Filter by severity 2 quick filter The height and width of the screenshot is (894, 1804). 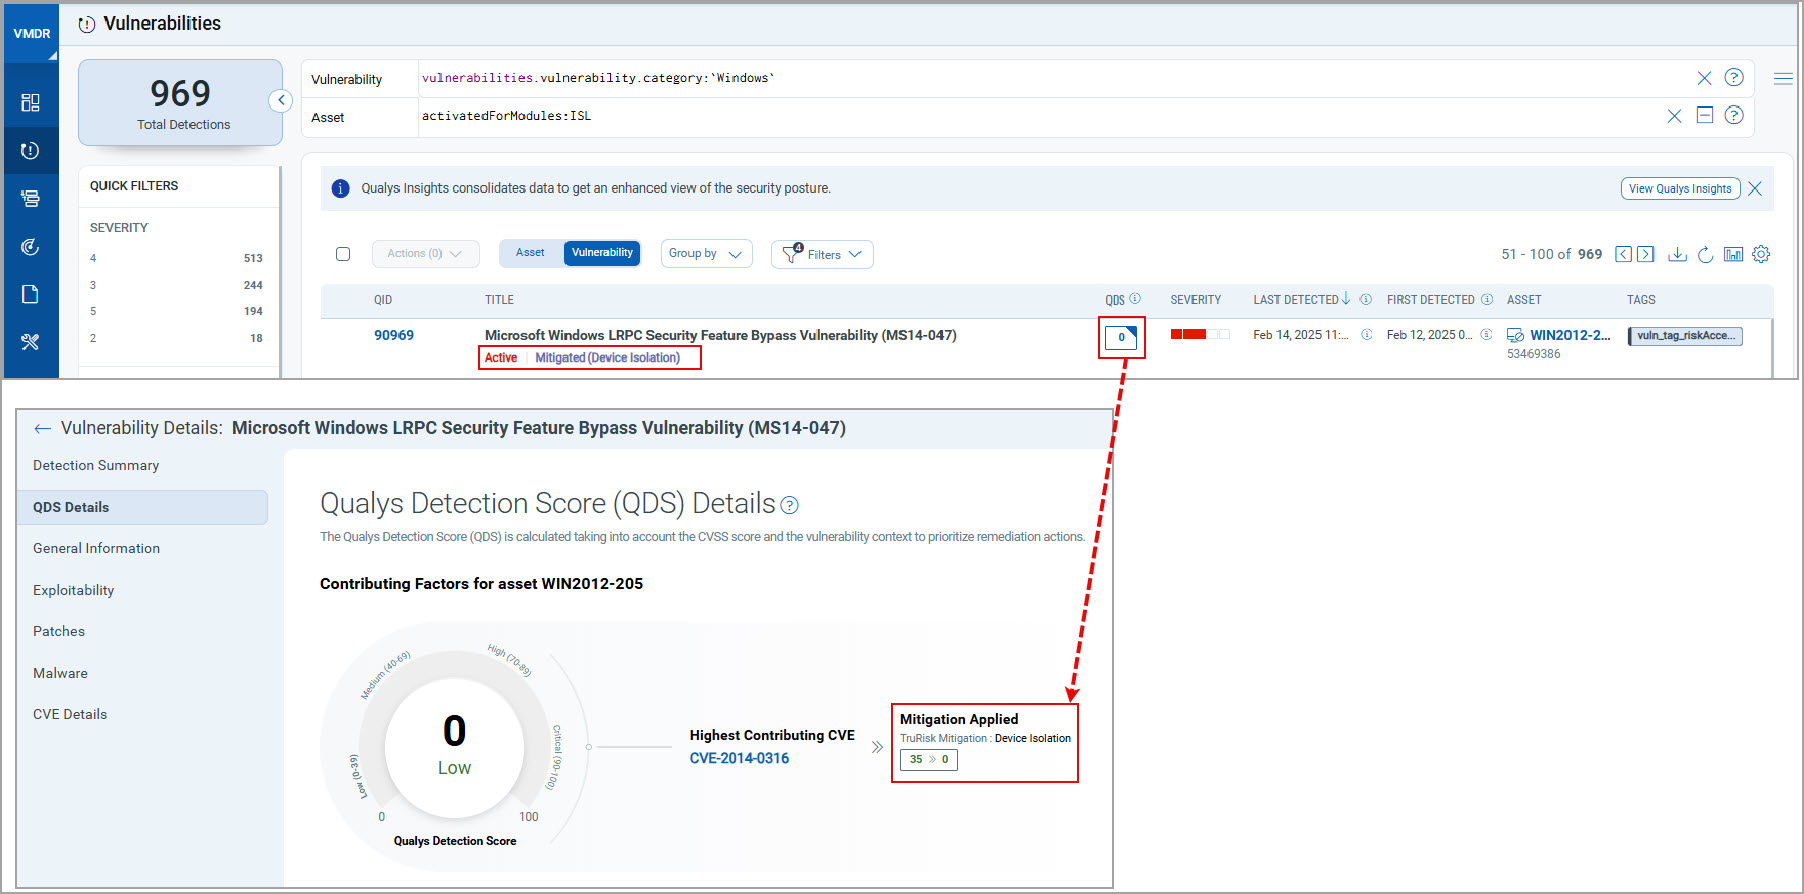(176, 338)
